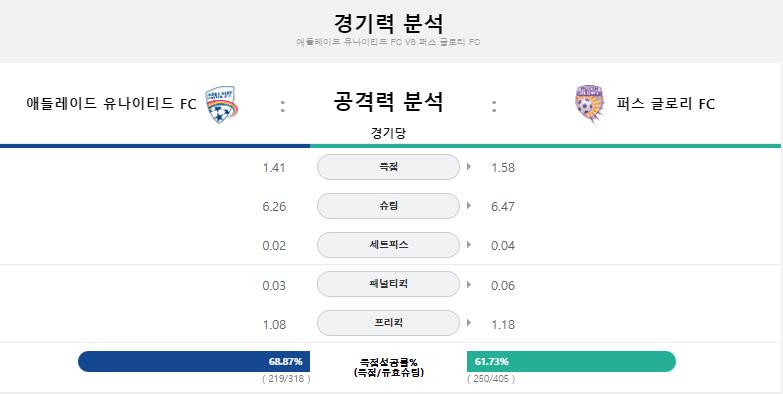Screen dimensions: 783x394
Task: Select the 프리킥 stat button
Action: 388,323
